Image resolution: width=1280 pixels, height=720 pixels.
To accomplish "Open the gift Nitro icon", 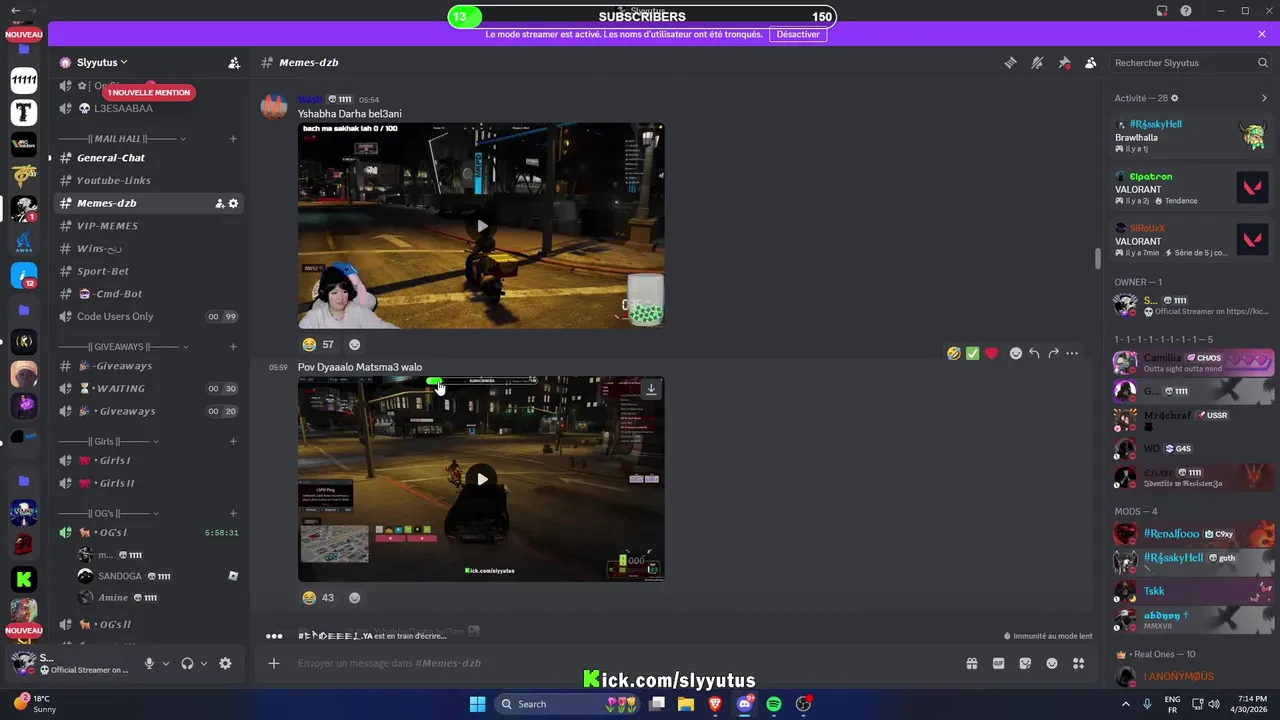I will (x=971, y=663).
